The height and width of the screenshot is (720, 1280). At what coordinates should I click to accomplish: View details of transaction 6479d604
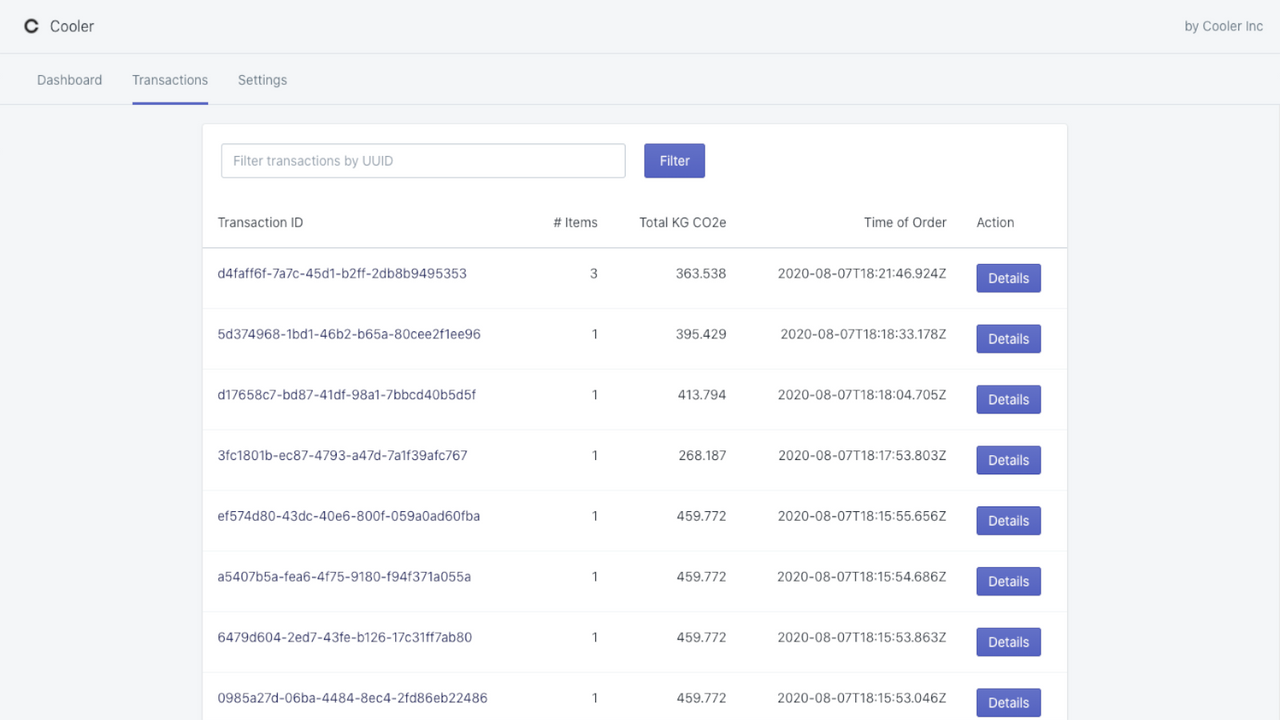pos(1008,641)
